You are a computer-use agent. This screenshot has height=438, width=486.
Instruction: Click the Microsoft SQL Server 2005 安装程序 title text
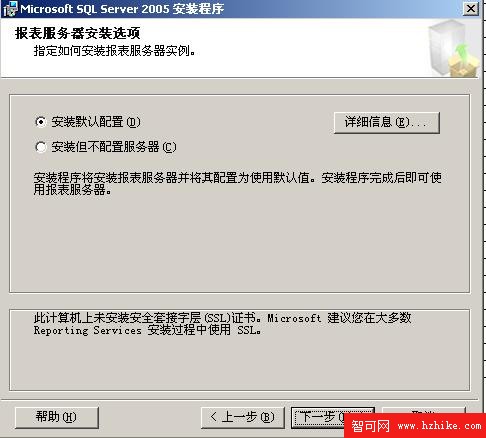click(x=122, y=9)
